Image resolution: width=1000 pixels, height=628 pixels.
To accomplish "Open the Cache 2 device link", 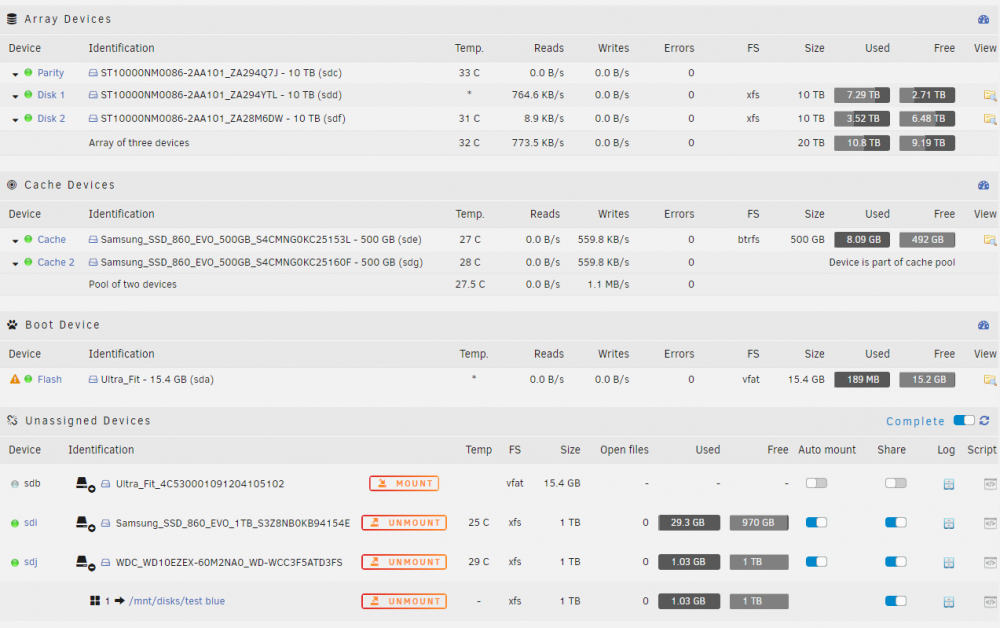I will coord(56,262).
